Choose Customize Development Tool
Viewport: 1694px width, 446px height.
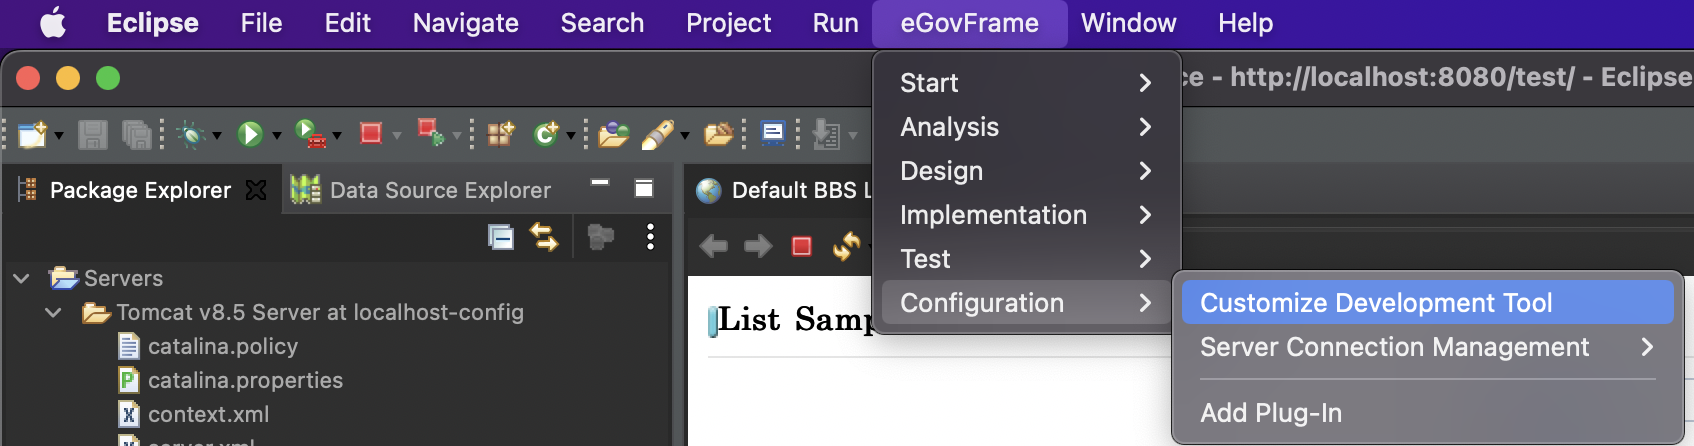coord(1427,303)
